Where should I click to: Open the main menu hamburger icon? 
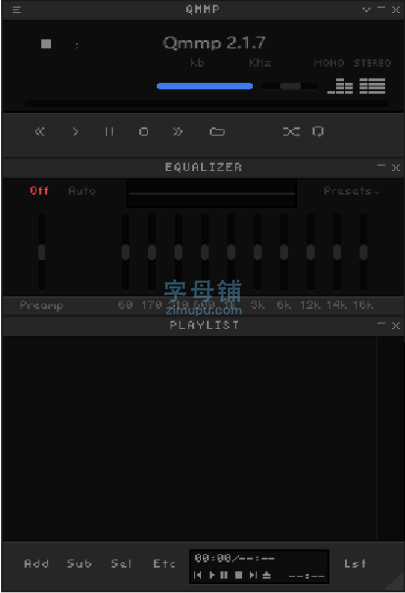click(17, 9)
